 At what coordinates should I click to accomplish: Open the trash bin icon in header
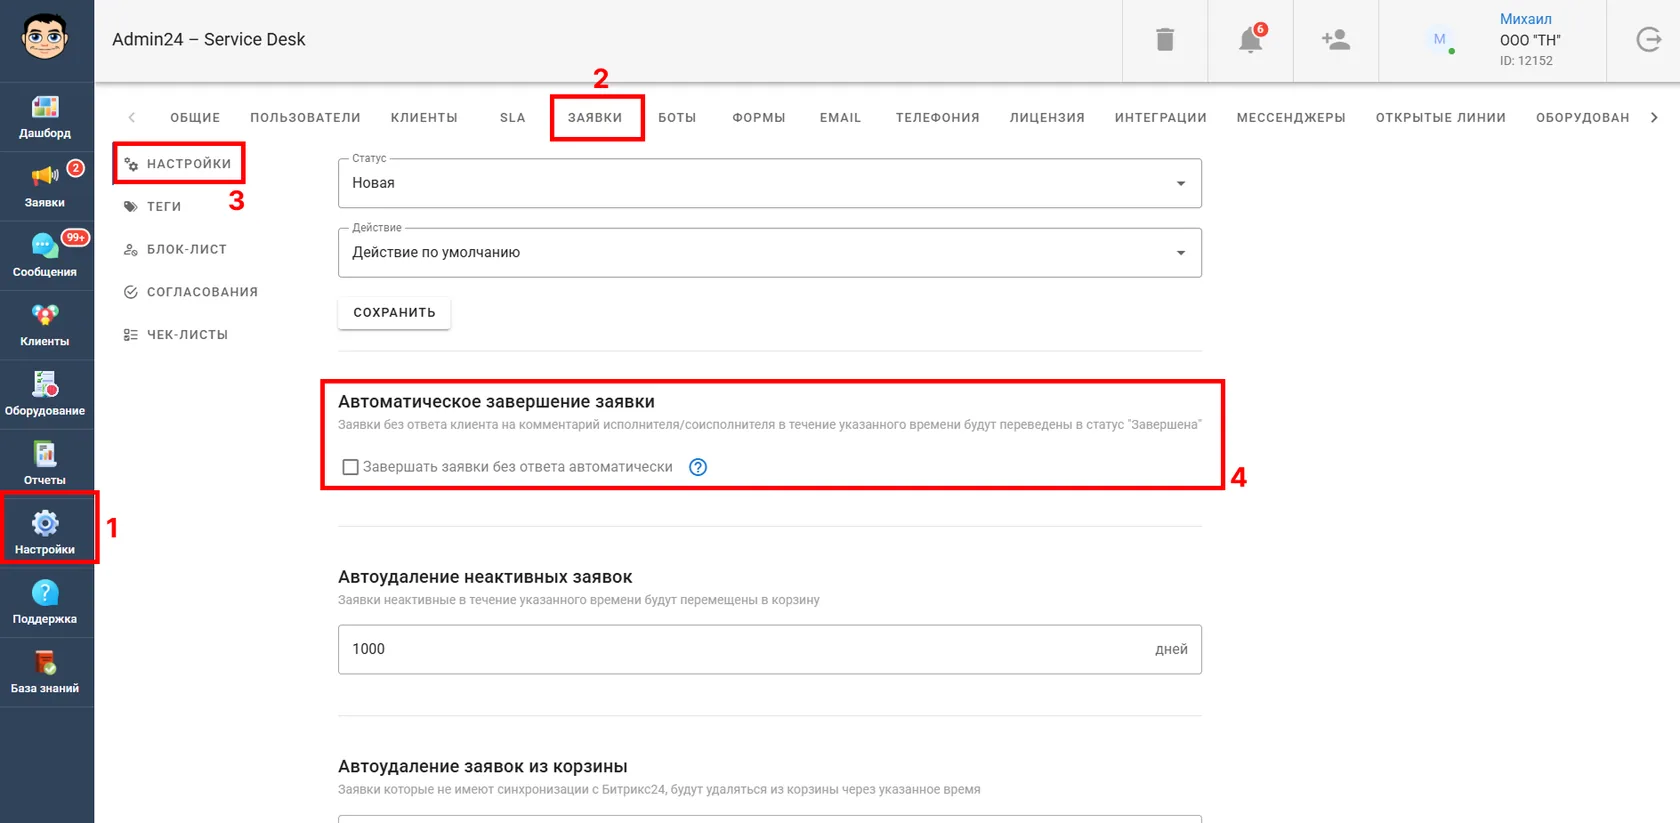pyautogui.click(x=1165, y=40)
